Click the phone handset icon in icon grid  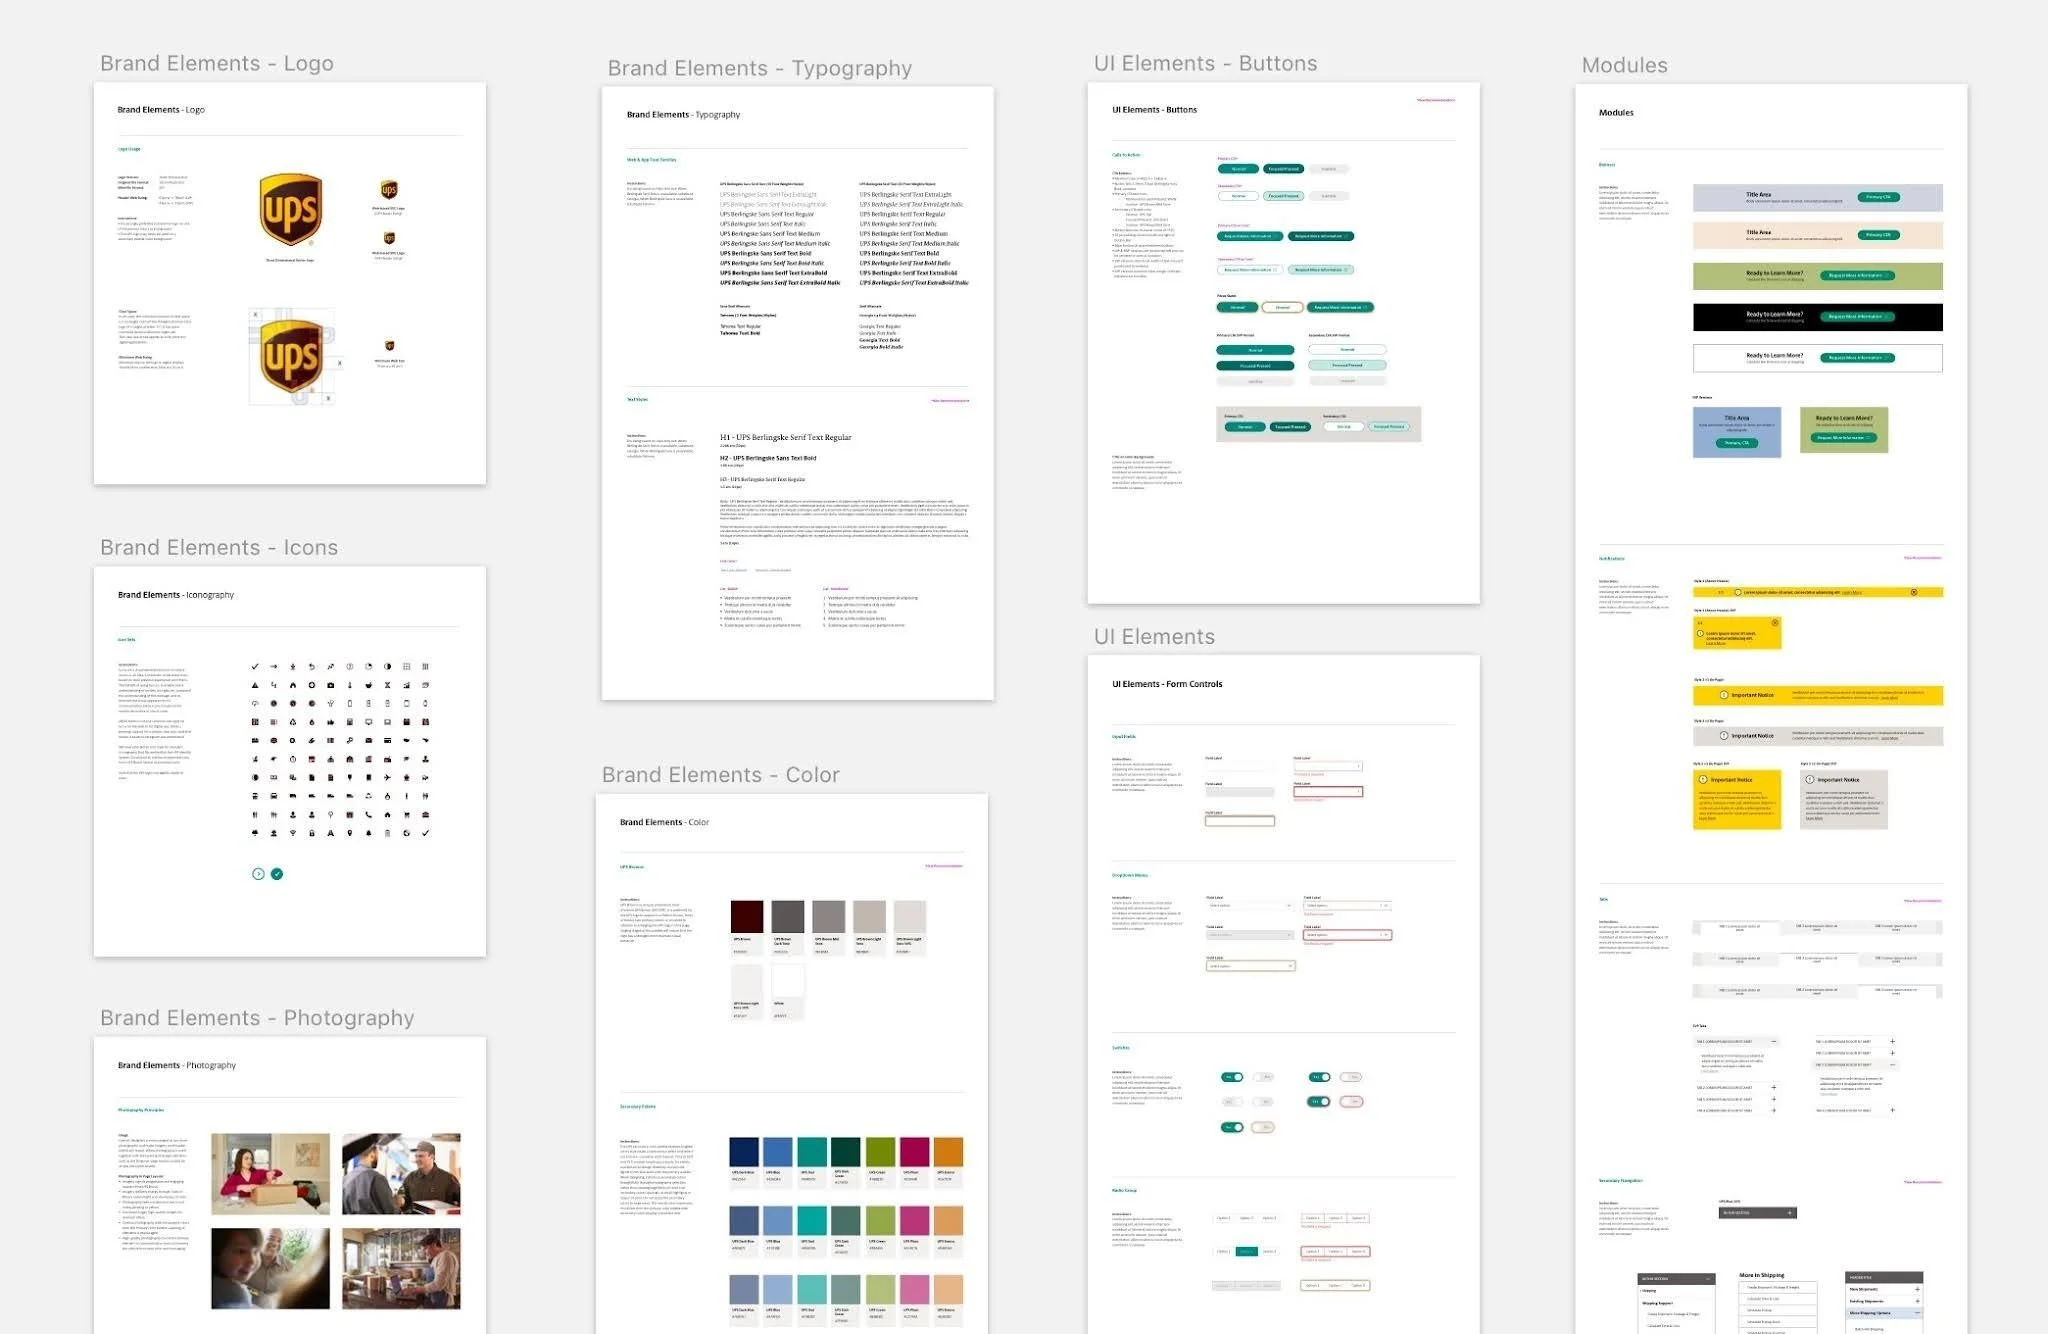click(368, 815)
